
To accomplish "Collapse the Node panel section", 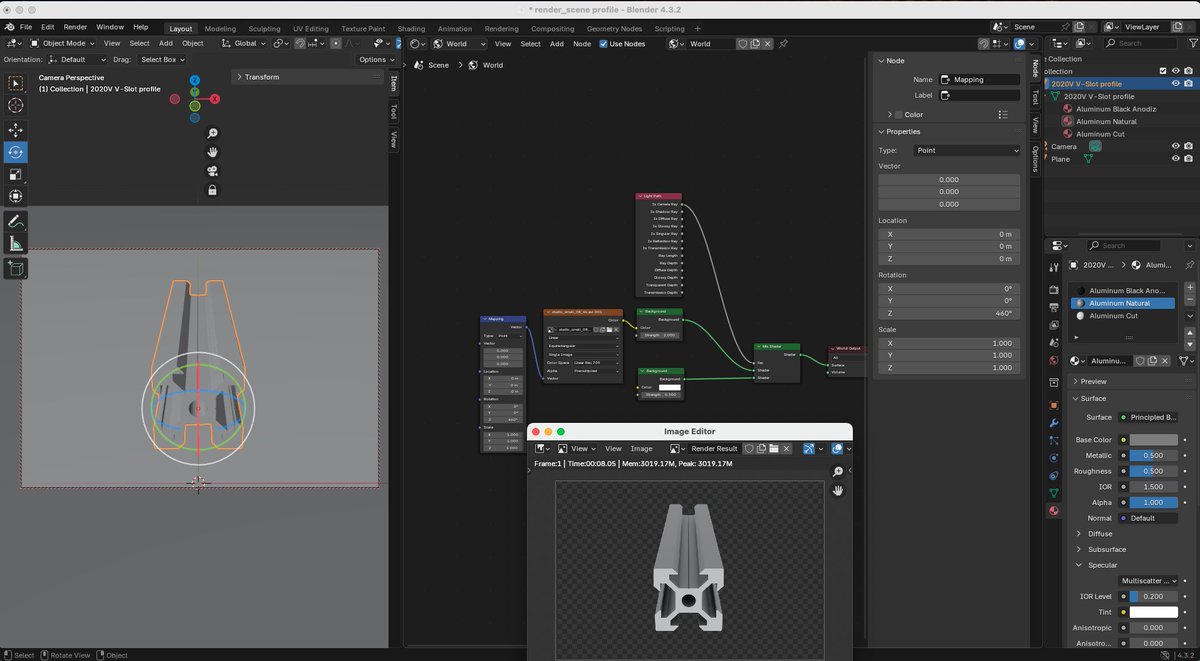I will click(895, 61).
